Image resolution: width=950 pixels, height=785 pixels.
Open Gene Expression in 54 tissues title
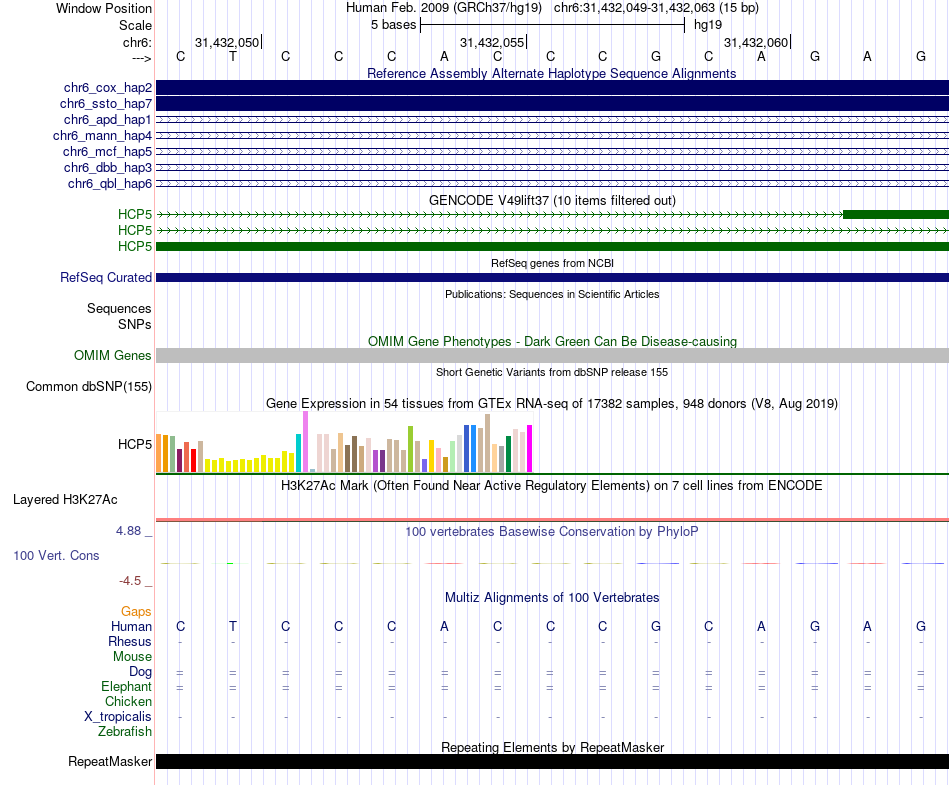click(x=552, y=403)
